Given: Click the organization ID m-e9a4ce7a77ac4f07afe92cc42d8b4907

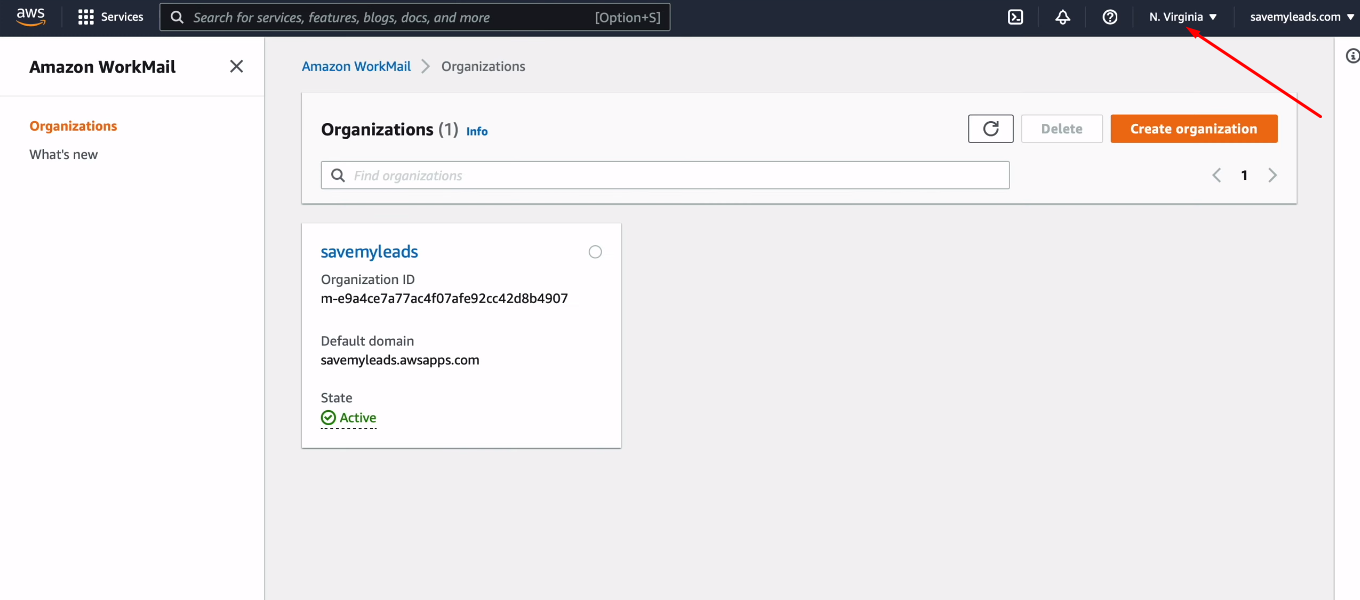Looking at the screenshot, I should pos(444,298).
